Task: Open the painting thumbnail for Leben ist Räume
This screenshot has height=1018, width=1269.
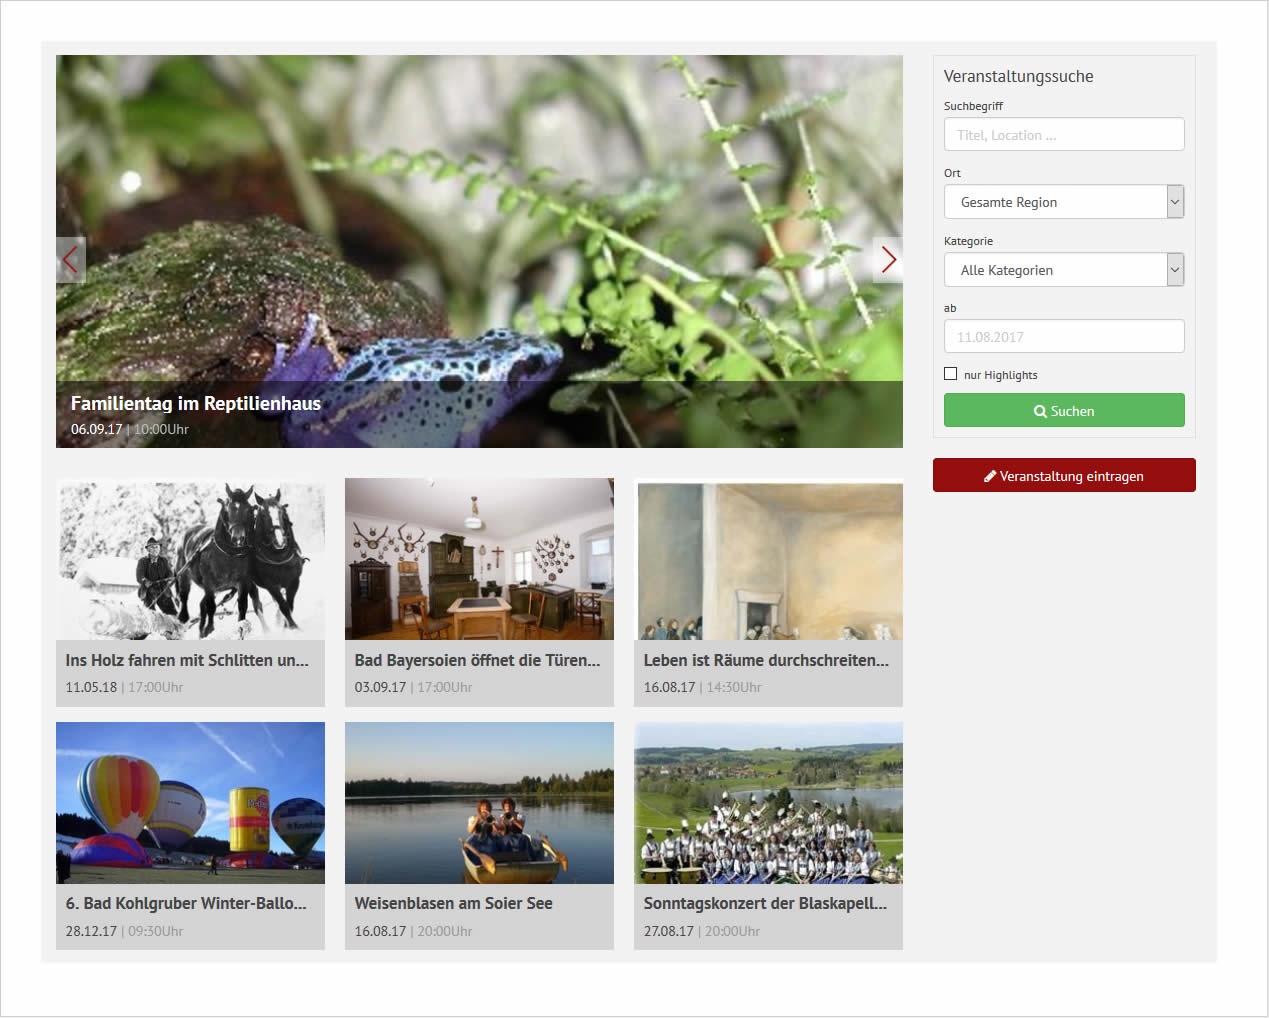Action: [x=768, y=560]
